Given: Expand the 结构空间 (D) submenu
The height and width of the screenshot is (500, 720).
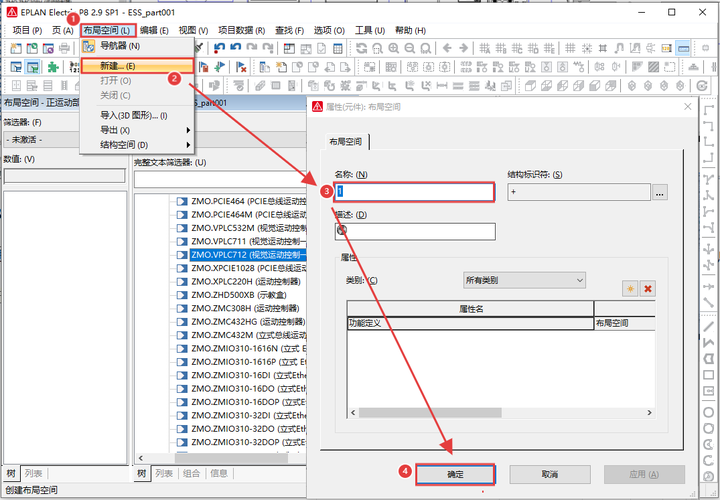Looking at the screenshot, I should [137, 145].
